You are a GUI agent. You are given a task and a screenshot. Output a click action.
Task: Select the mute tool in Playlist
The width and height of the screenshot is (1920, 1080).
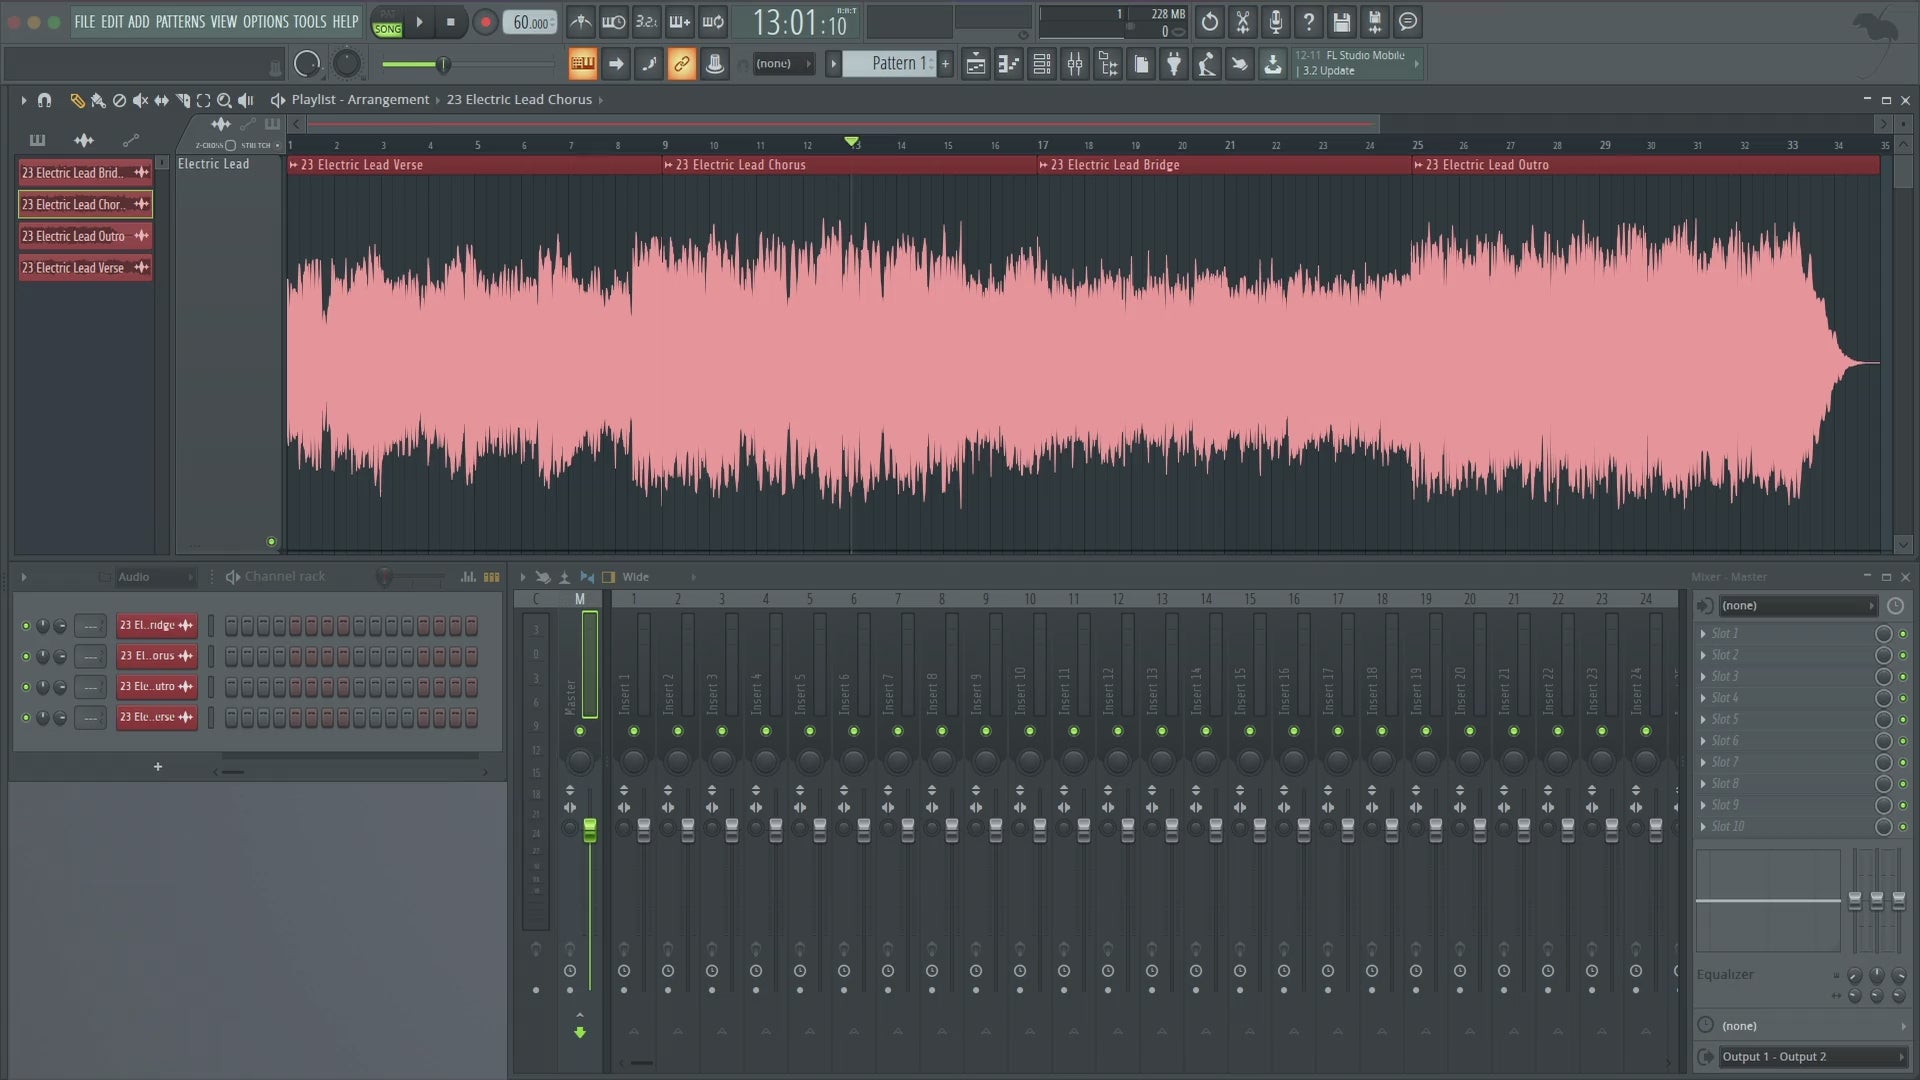click(140, 100)
